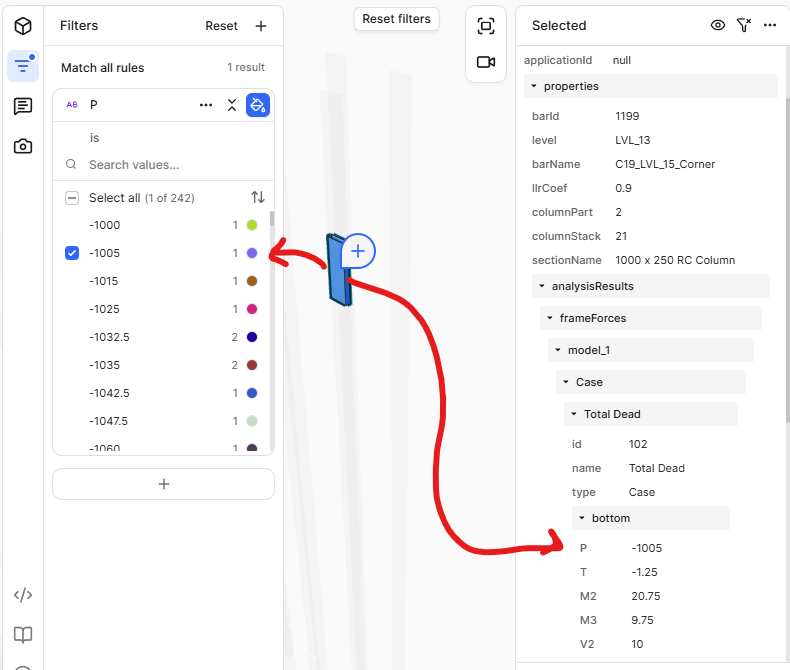Click the video camera view icon
This screenshot has width=790, height=670.
pyautogui.click(x=486, y=62)
